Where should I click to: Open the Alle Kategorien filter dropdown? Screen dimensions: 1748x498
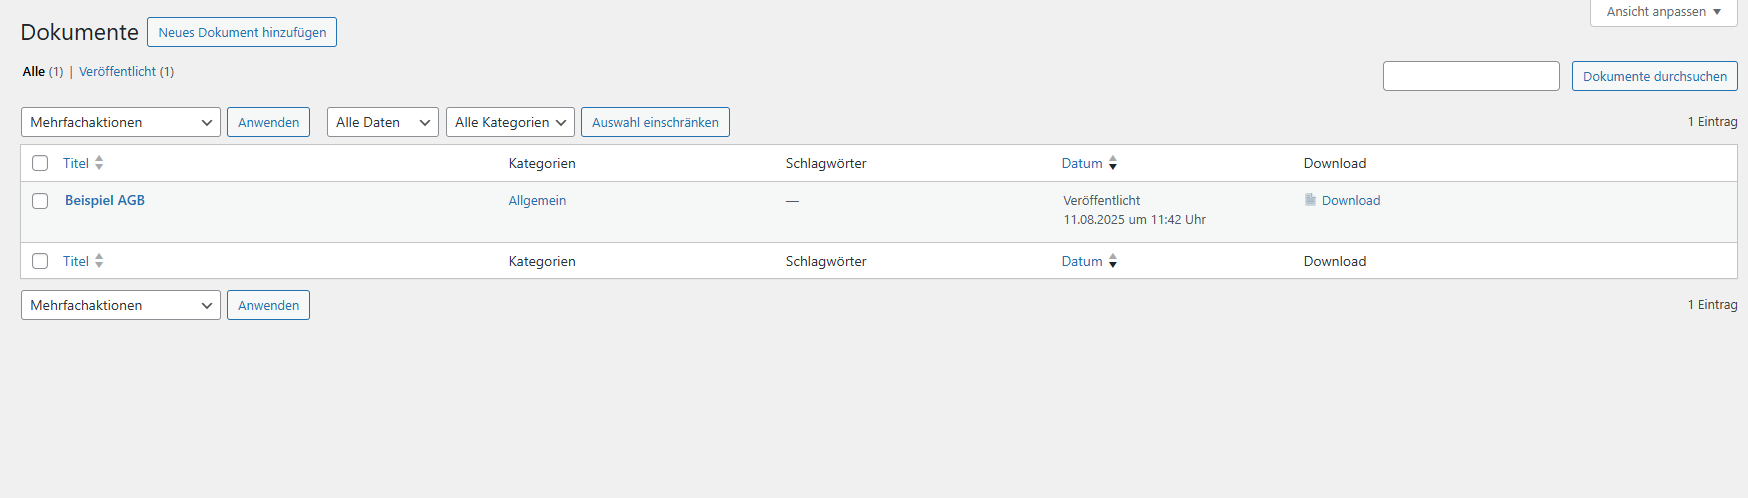coord(510,122)
